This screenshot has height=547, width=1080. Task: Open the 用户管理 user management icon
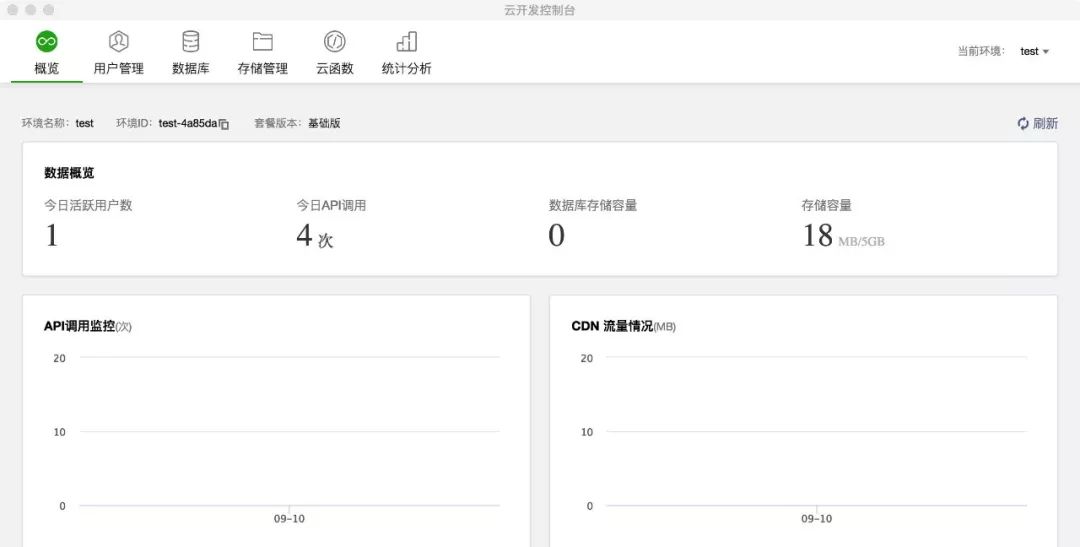118,41
